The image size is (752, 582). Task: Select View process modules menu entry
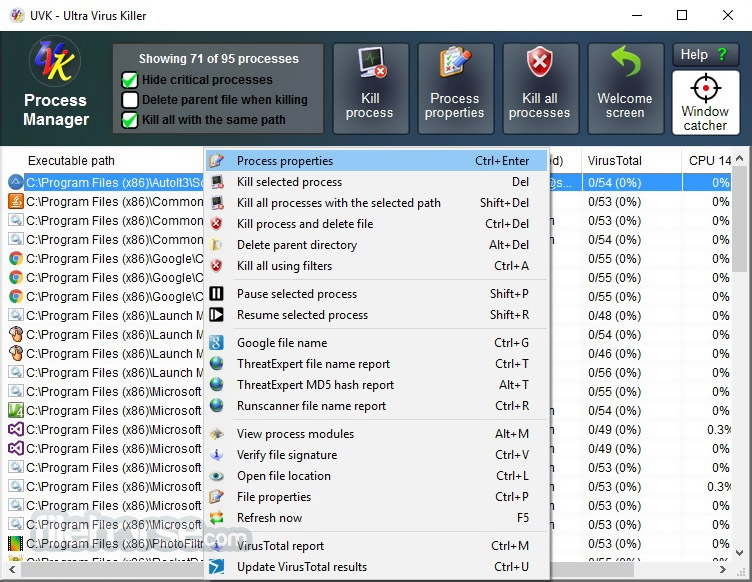(x=376, y=434)
